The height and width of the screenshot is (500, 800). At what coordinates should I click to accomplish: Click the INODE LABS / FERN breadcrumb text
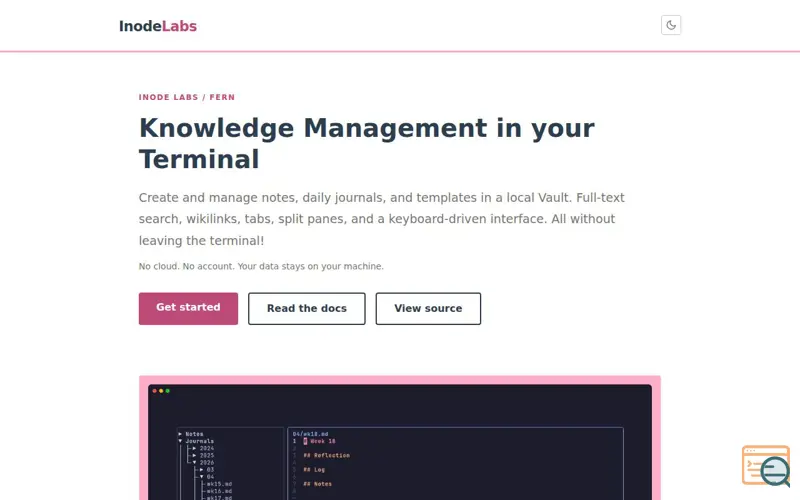(187, 97)
